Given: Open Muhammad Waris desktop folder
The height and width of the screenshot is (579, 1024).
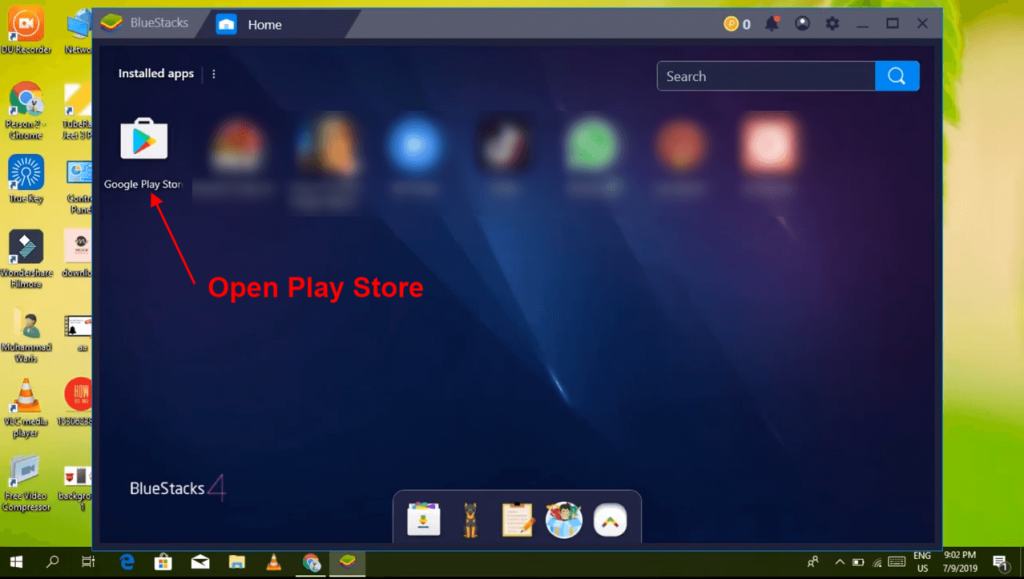Looking at the screenshot, I should (x=26, y=334).
